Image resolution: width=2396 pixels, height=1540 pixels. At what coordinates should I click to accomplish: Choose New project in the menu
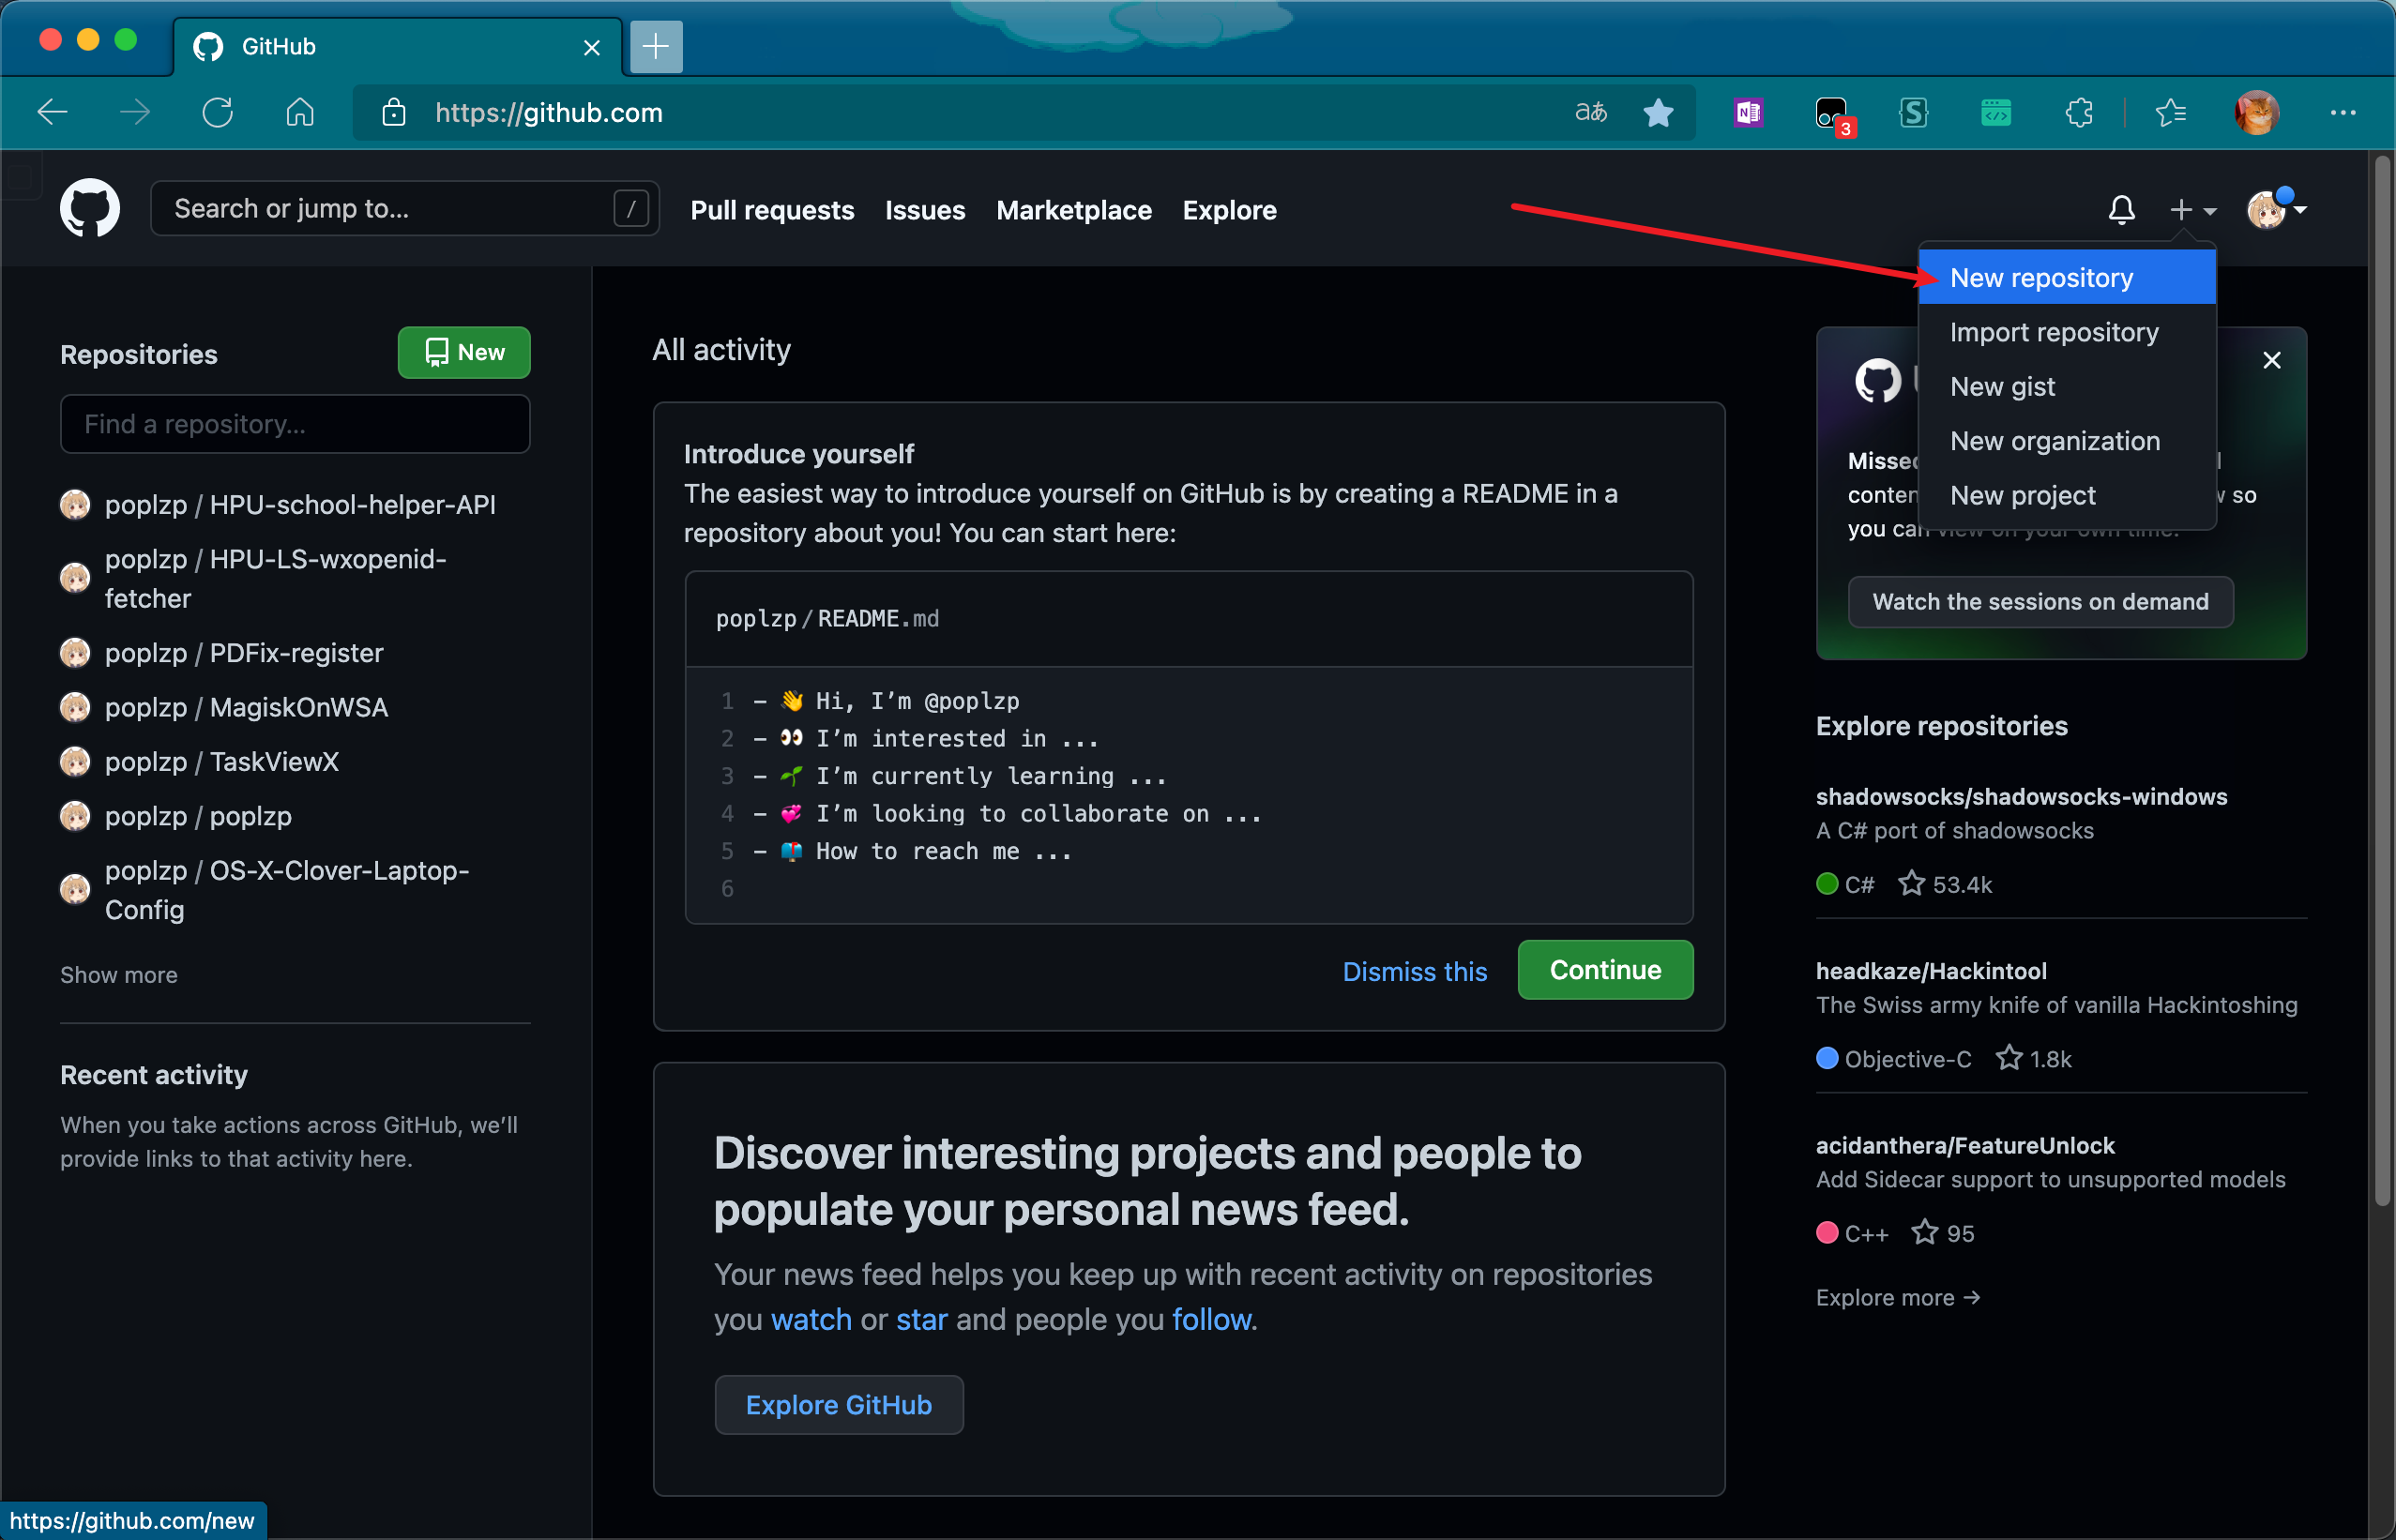2066,495
